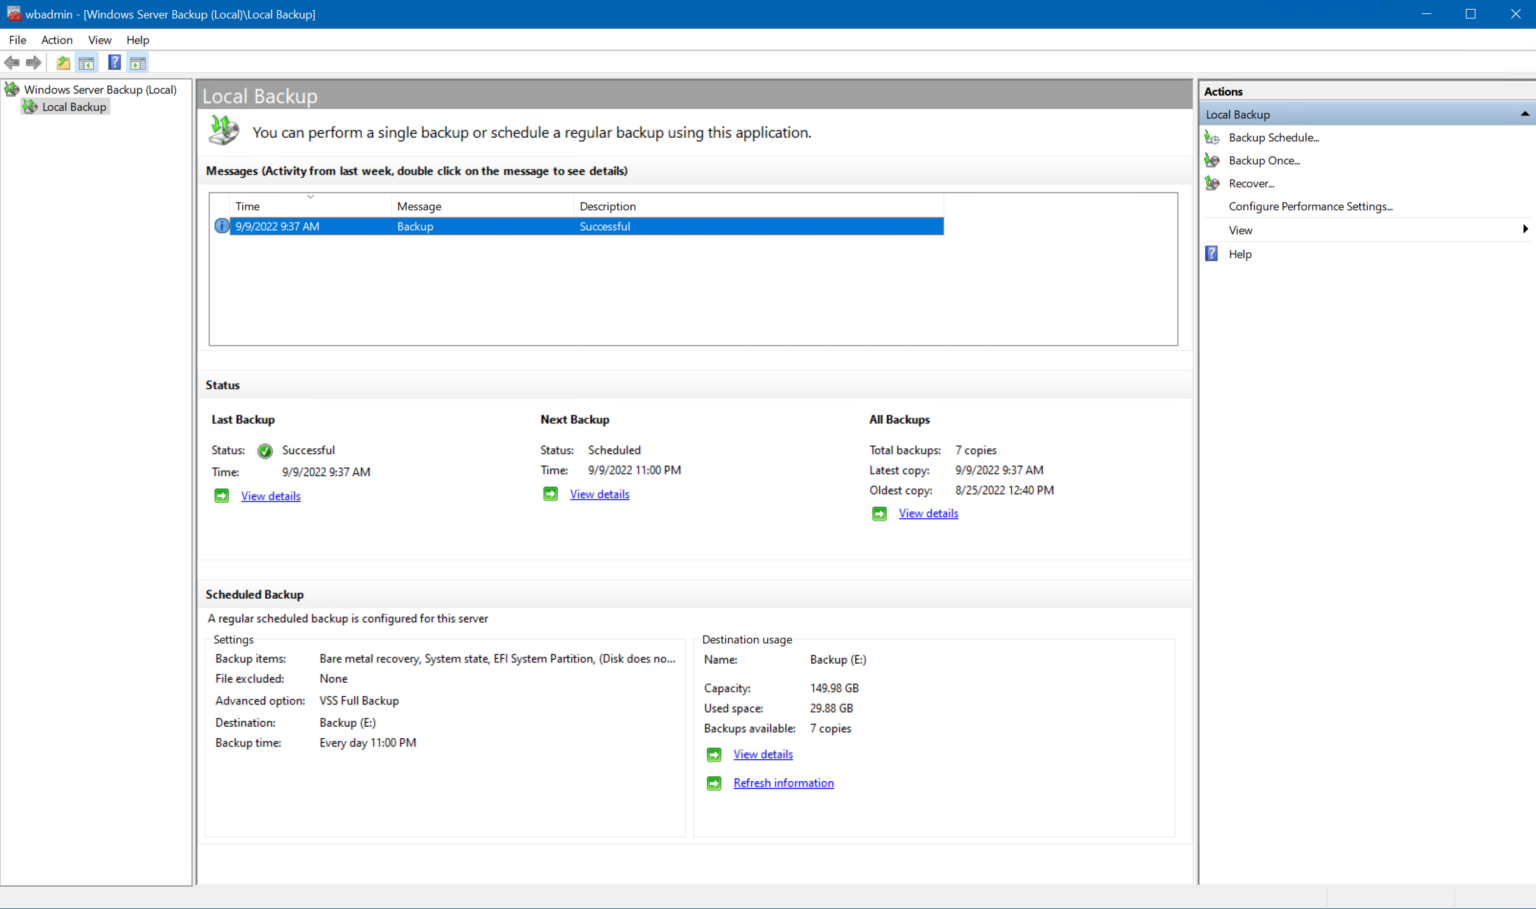
Task: Expand the View submenu arrow in Actions pane
Action: pos(1523,229)
